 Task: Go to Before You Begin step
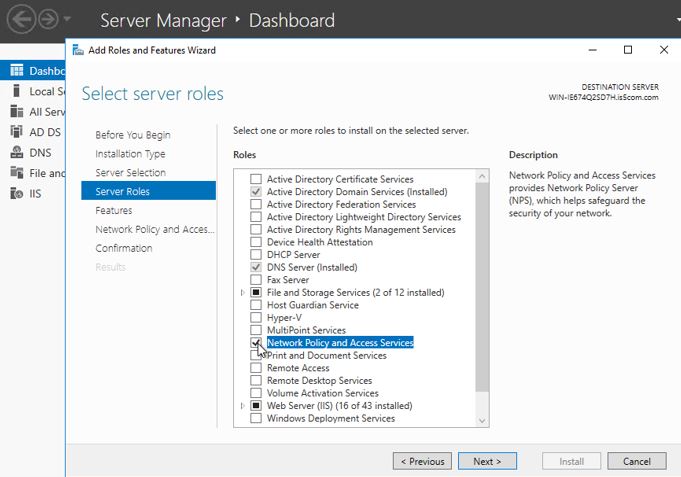[133, 135]
